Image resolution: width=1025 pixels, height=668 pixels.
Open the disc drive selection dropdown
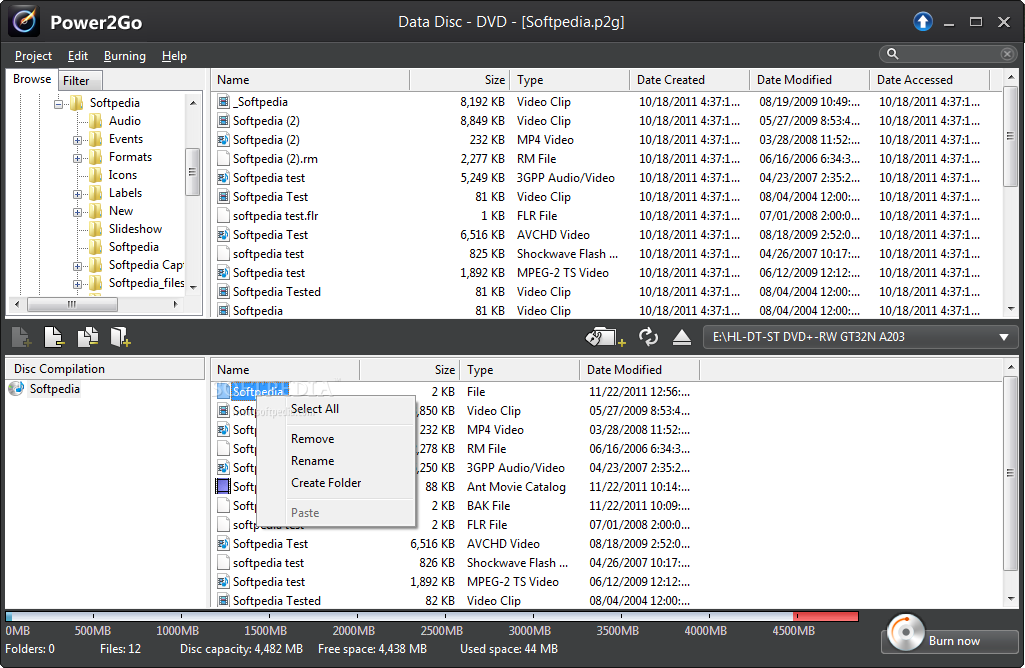pyautogui.click(x=1005, y=337)
